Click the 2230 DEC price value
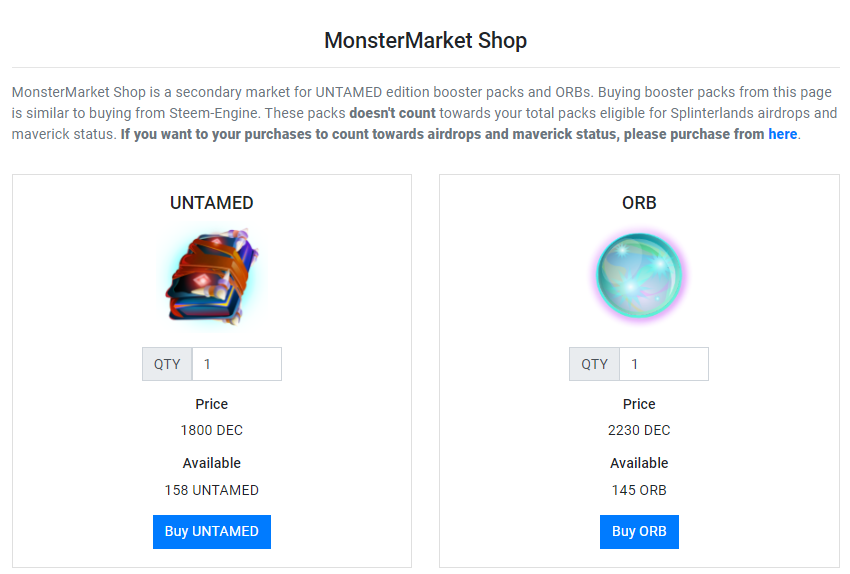The height and width of the screenshot is (574, 850). click(639, 431)
